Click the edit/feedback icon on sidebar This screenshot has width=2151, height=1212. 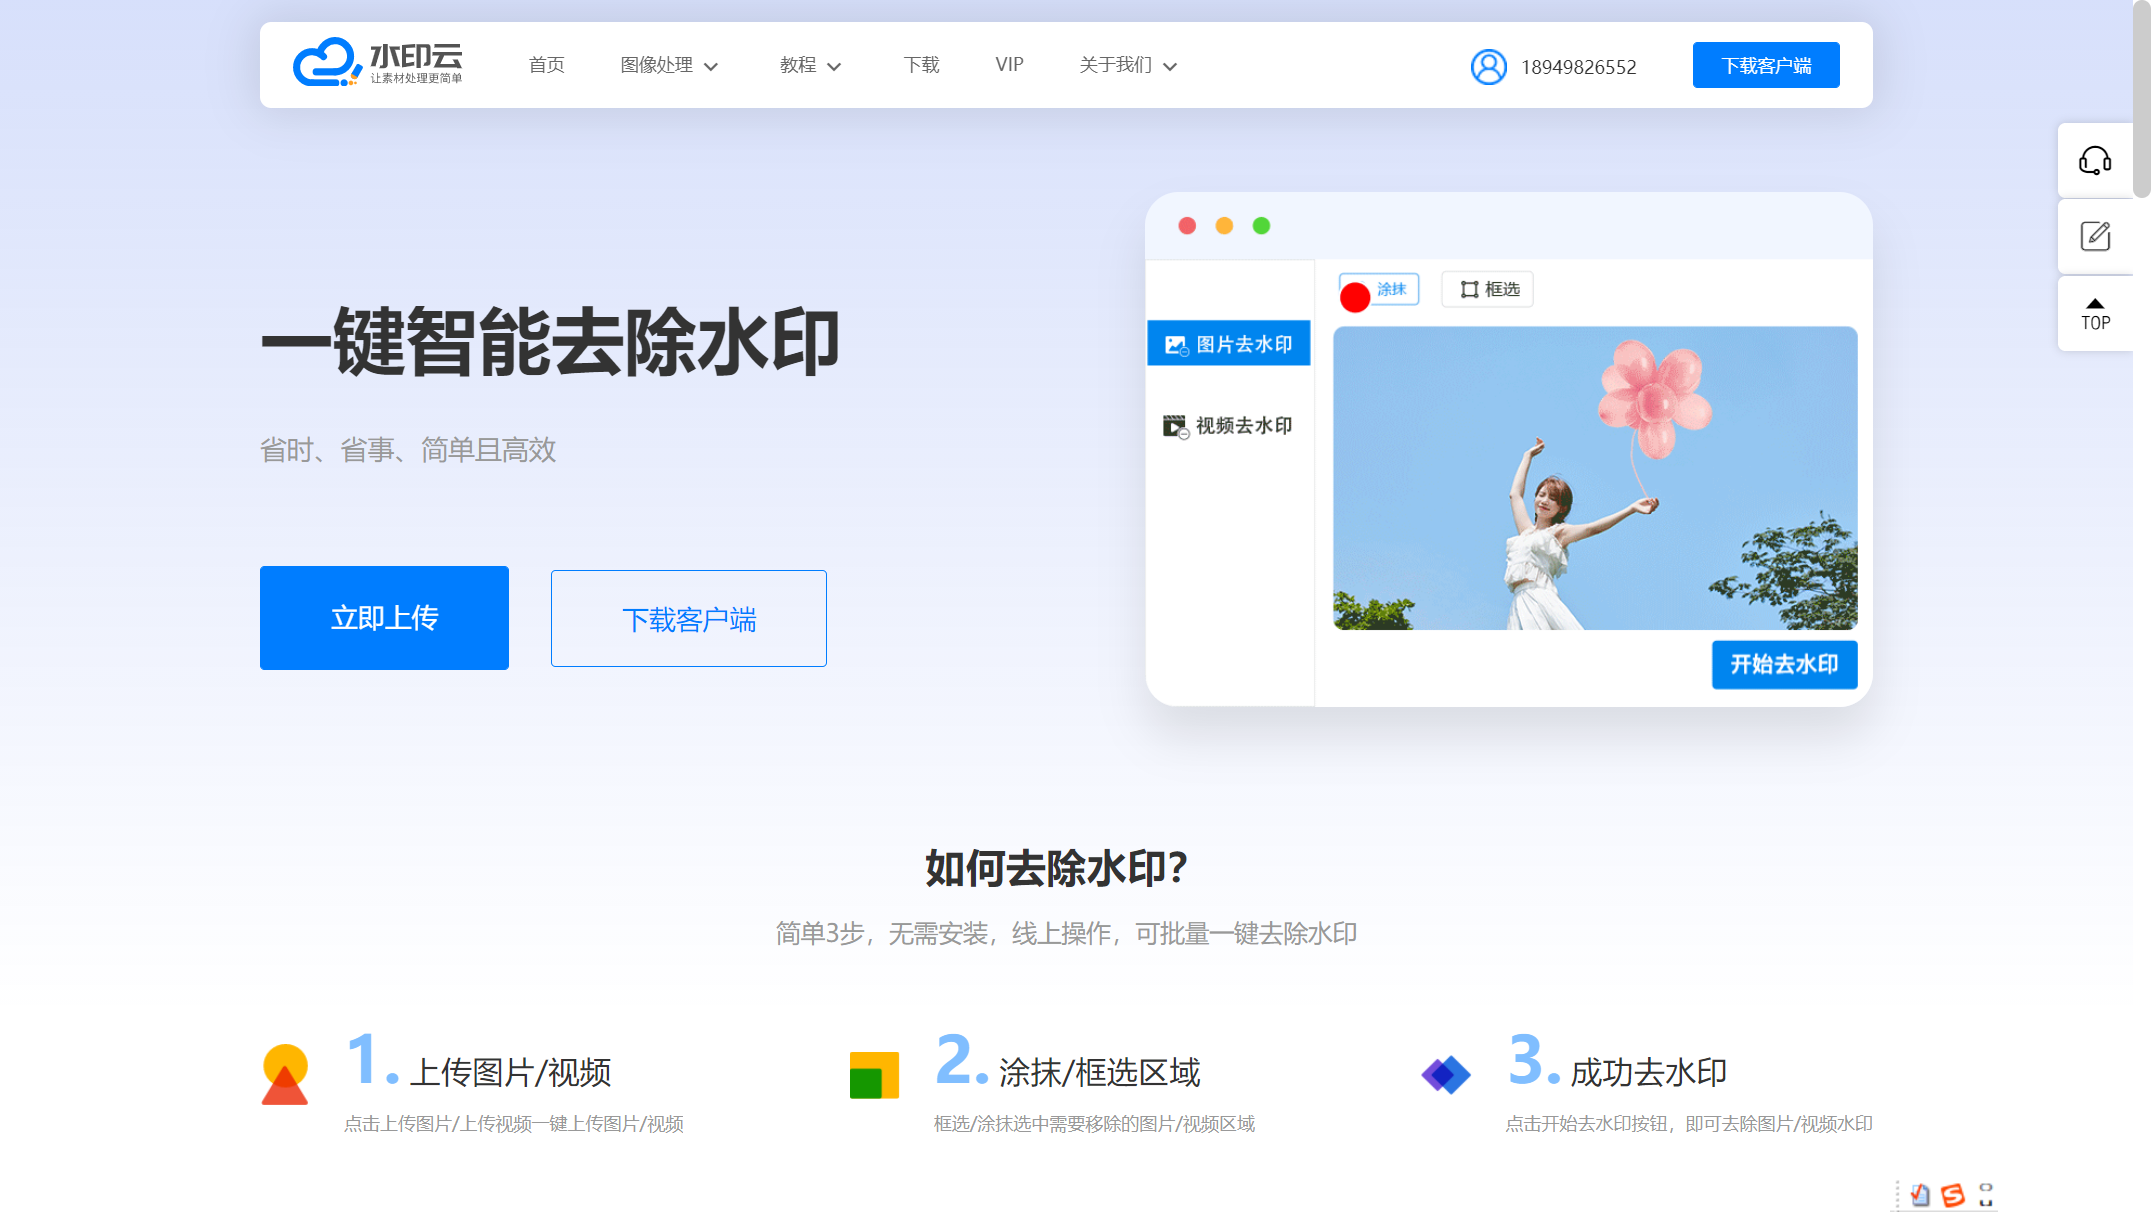[x=2096, y=235]
